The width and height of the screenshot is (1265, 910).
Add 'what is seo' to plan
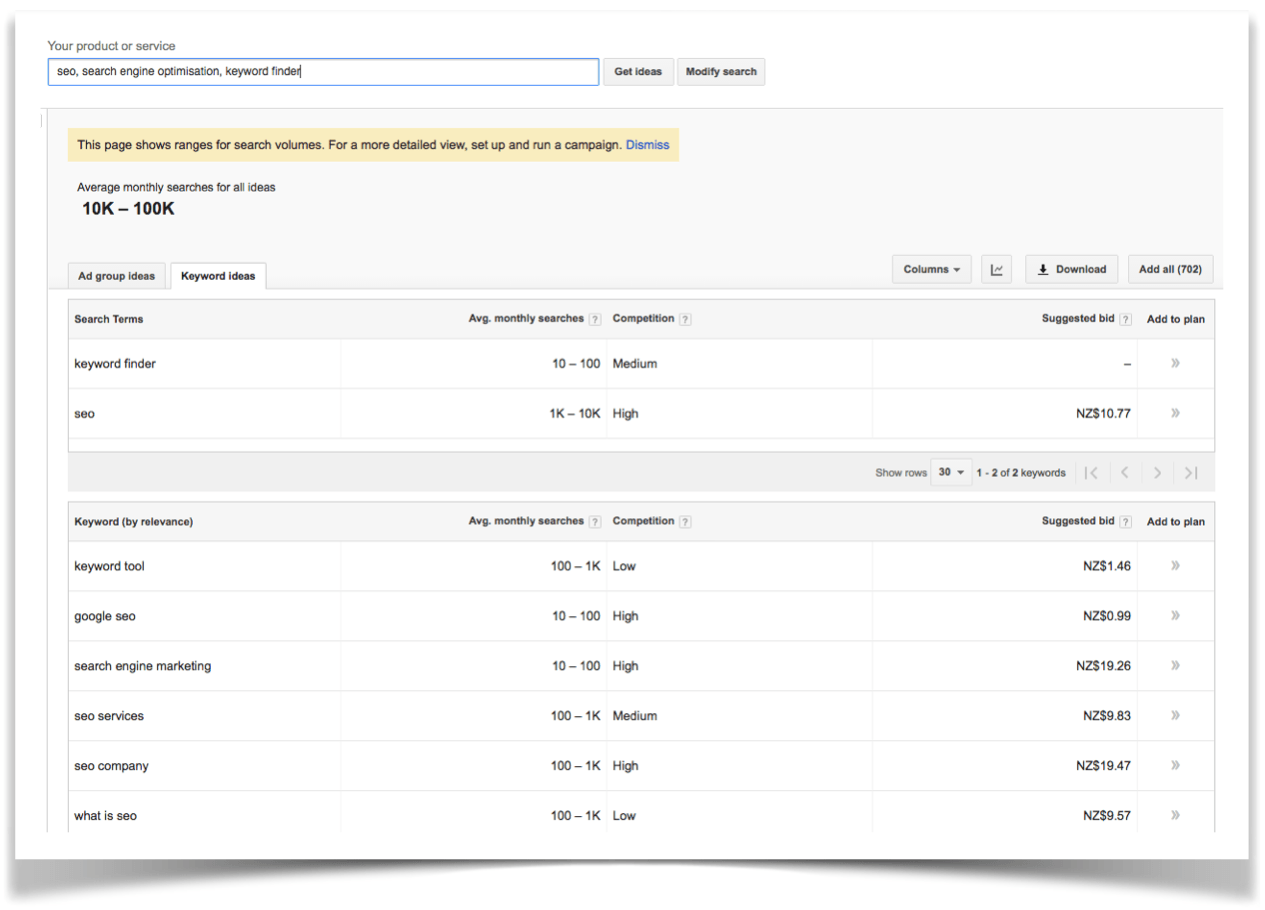1175,816
